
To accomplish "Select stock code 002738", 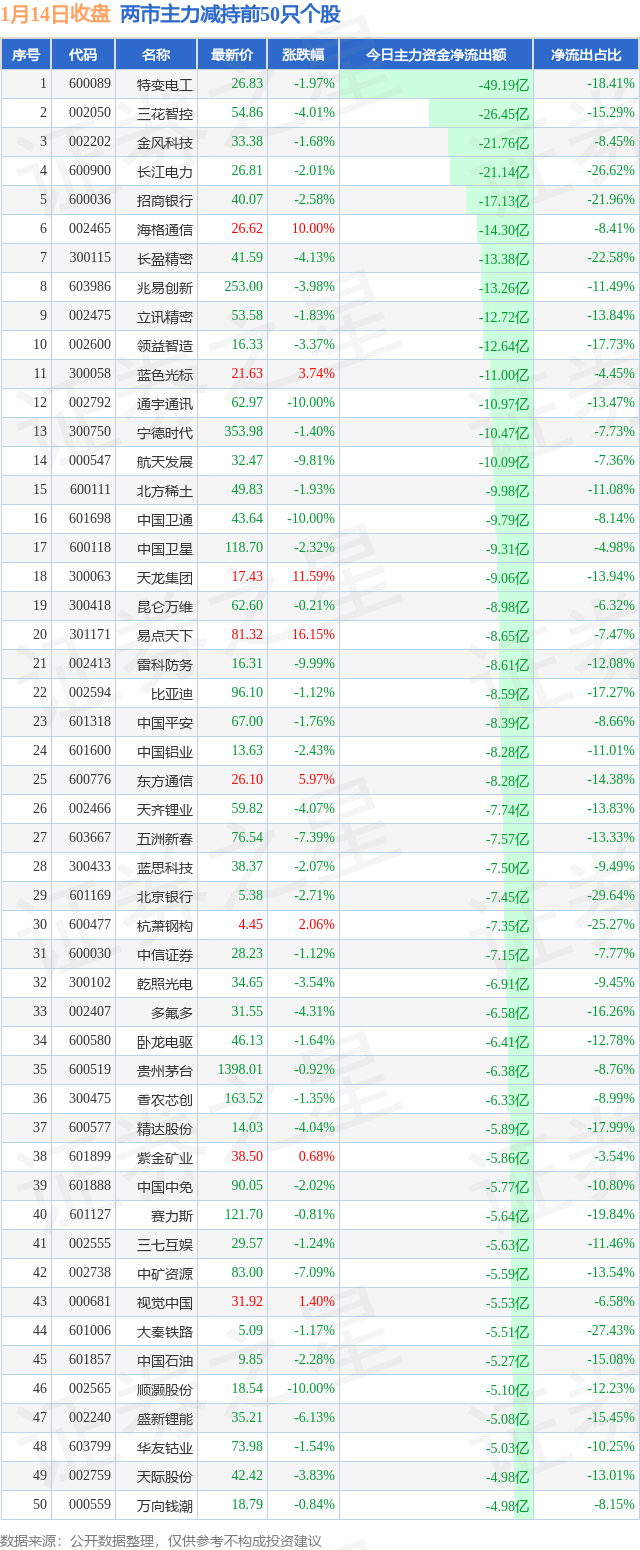I will click(90, 1273).
